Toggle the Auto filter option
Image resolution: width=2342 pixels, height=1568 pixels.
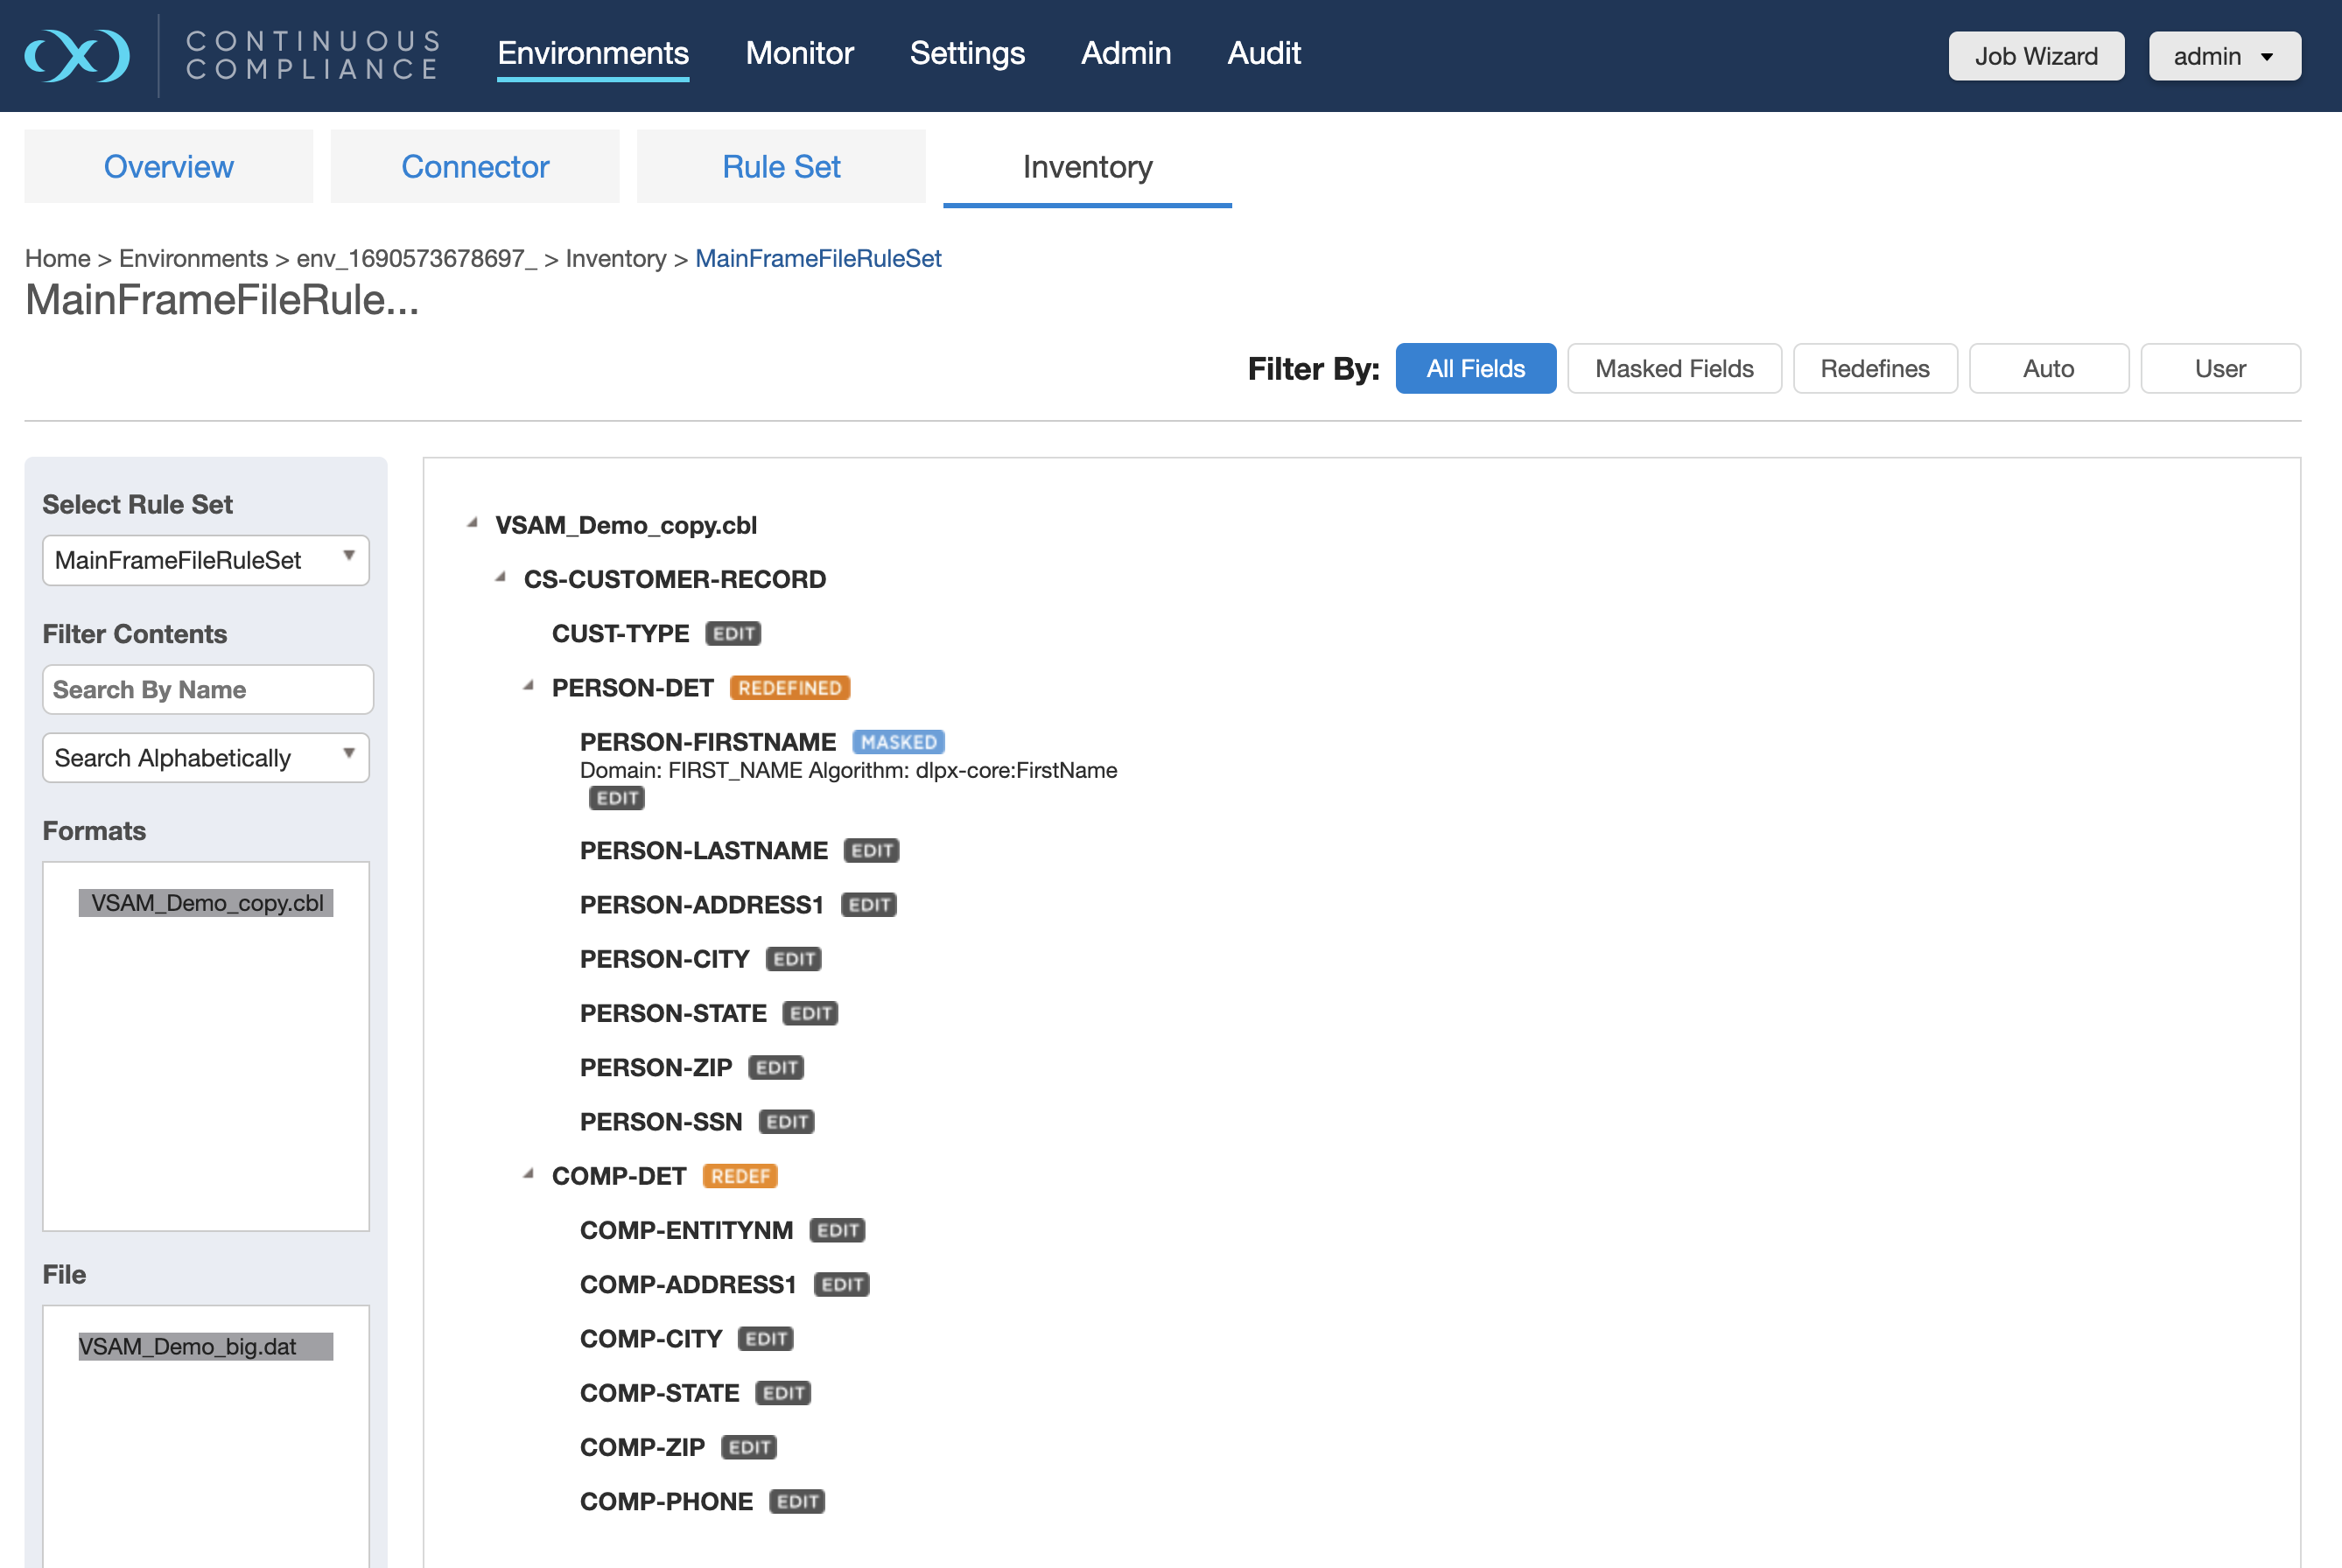click(2047, 369)
